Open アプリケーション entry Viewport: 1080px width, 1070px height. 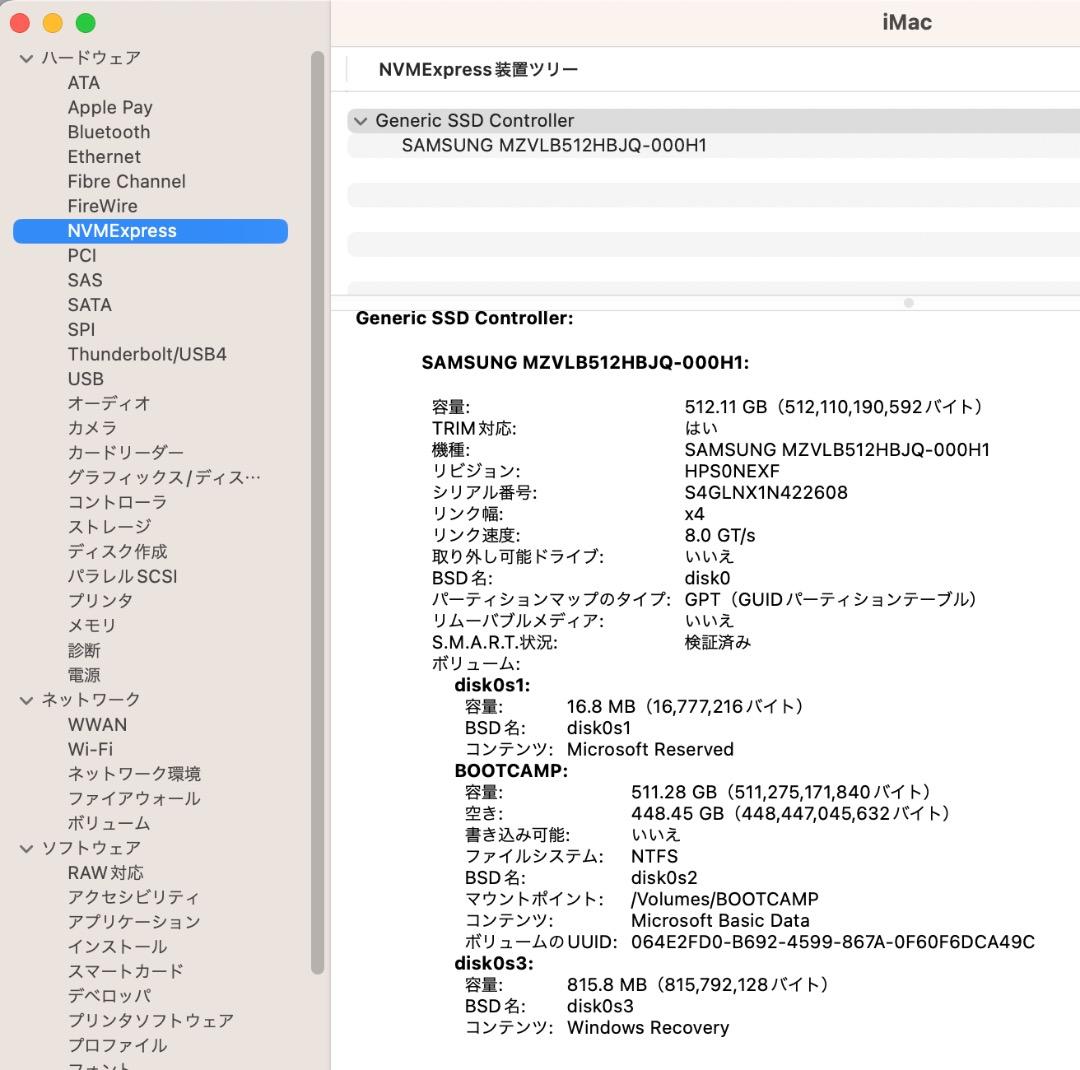[x=134, y=923]
